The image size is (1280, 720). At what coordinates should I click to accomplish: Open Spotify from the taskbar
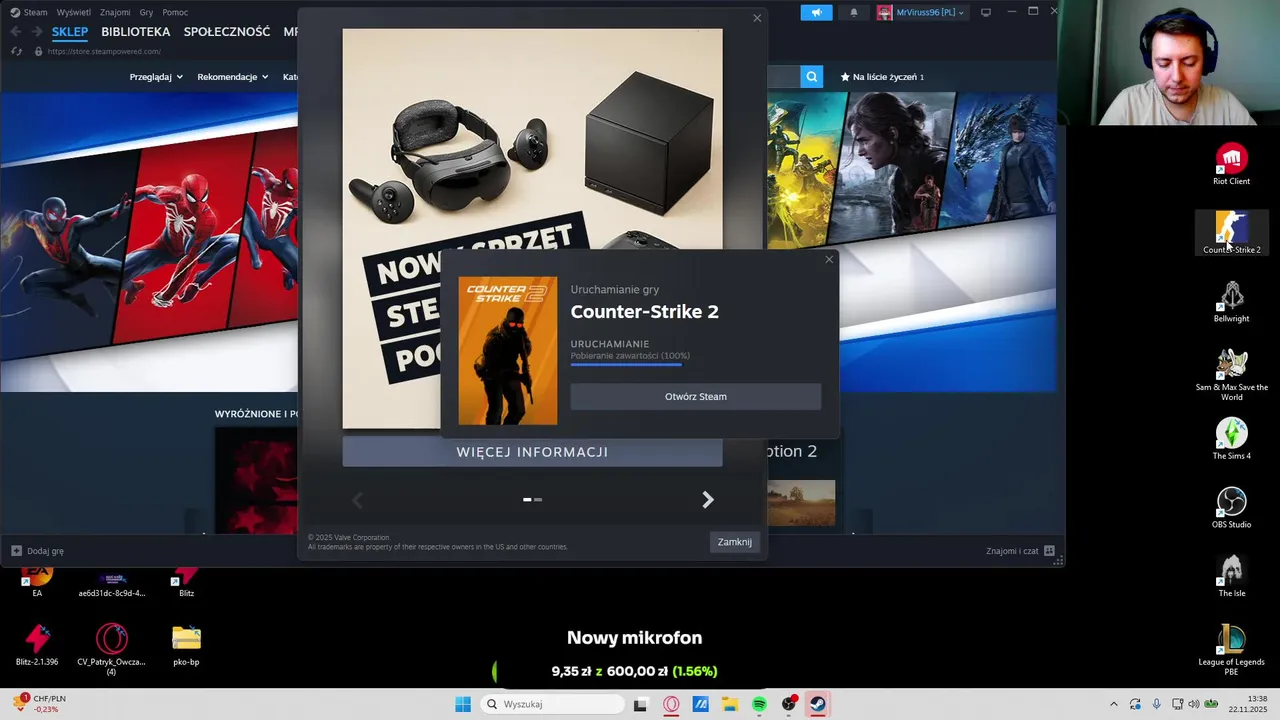(x=759, y=704)
